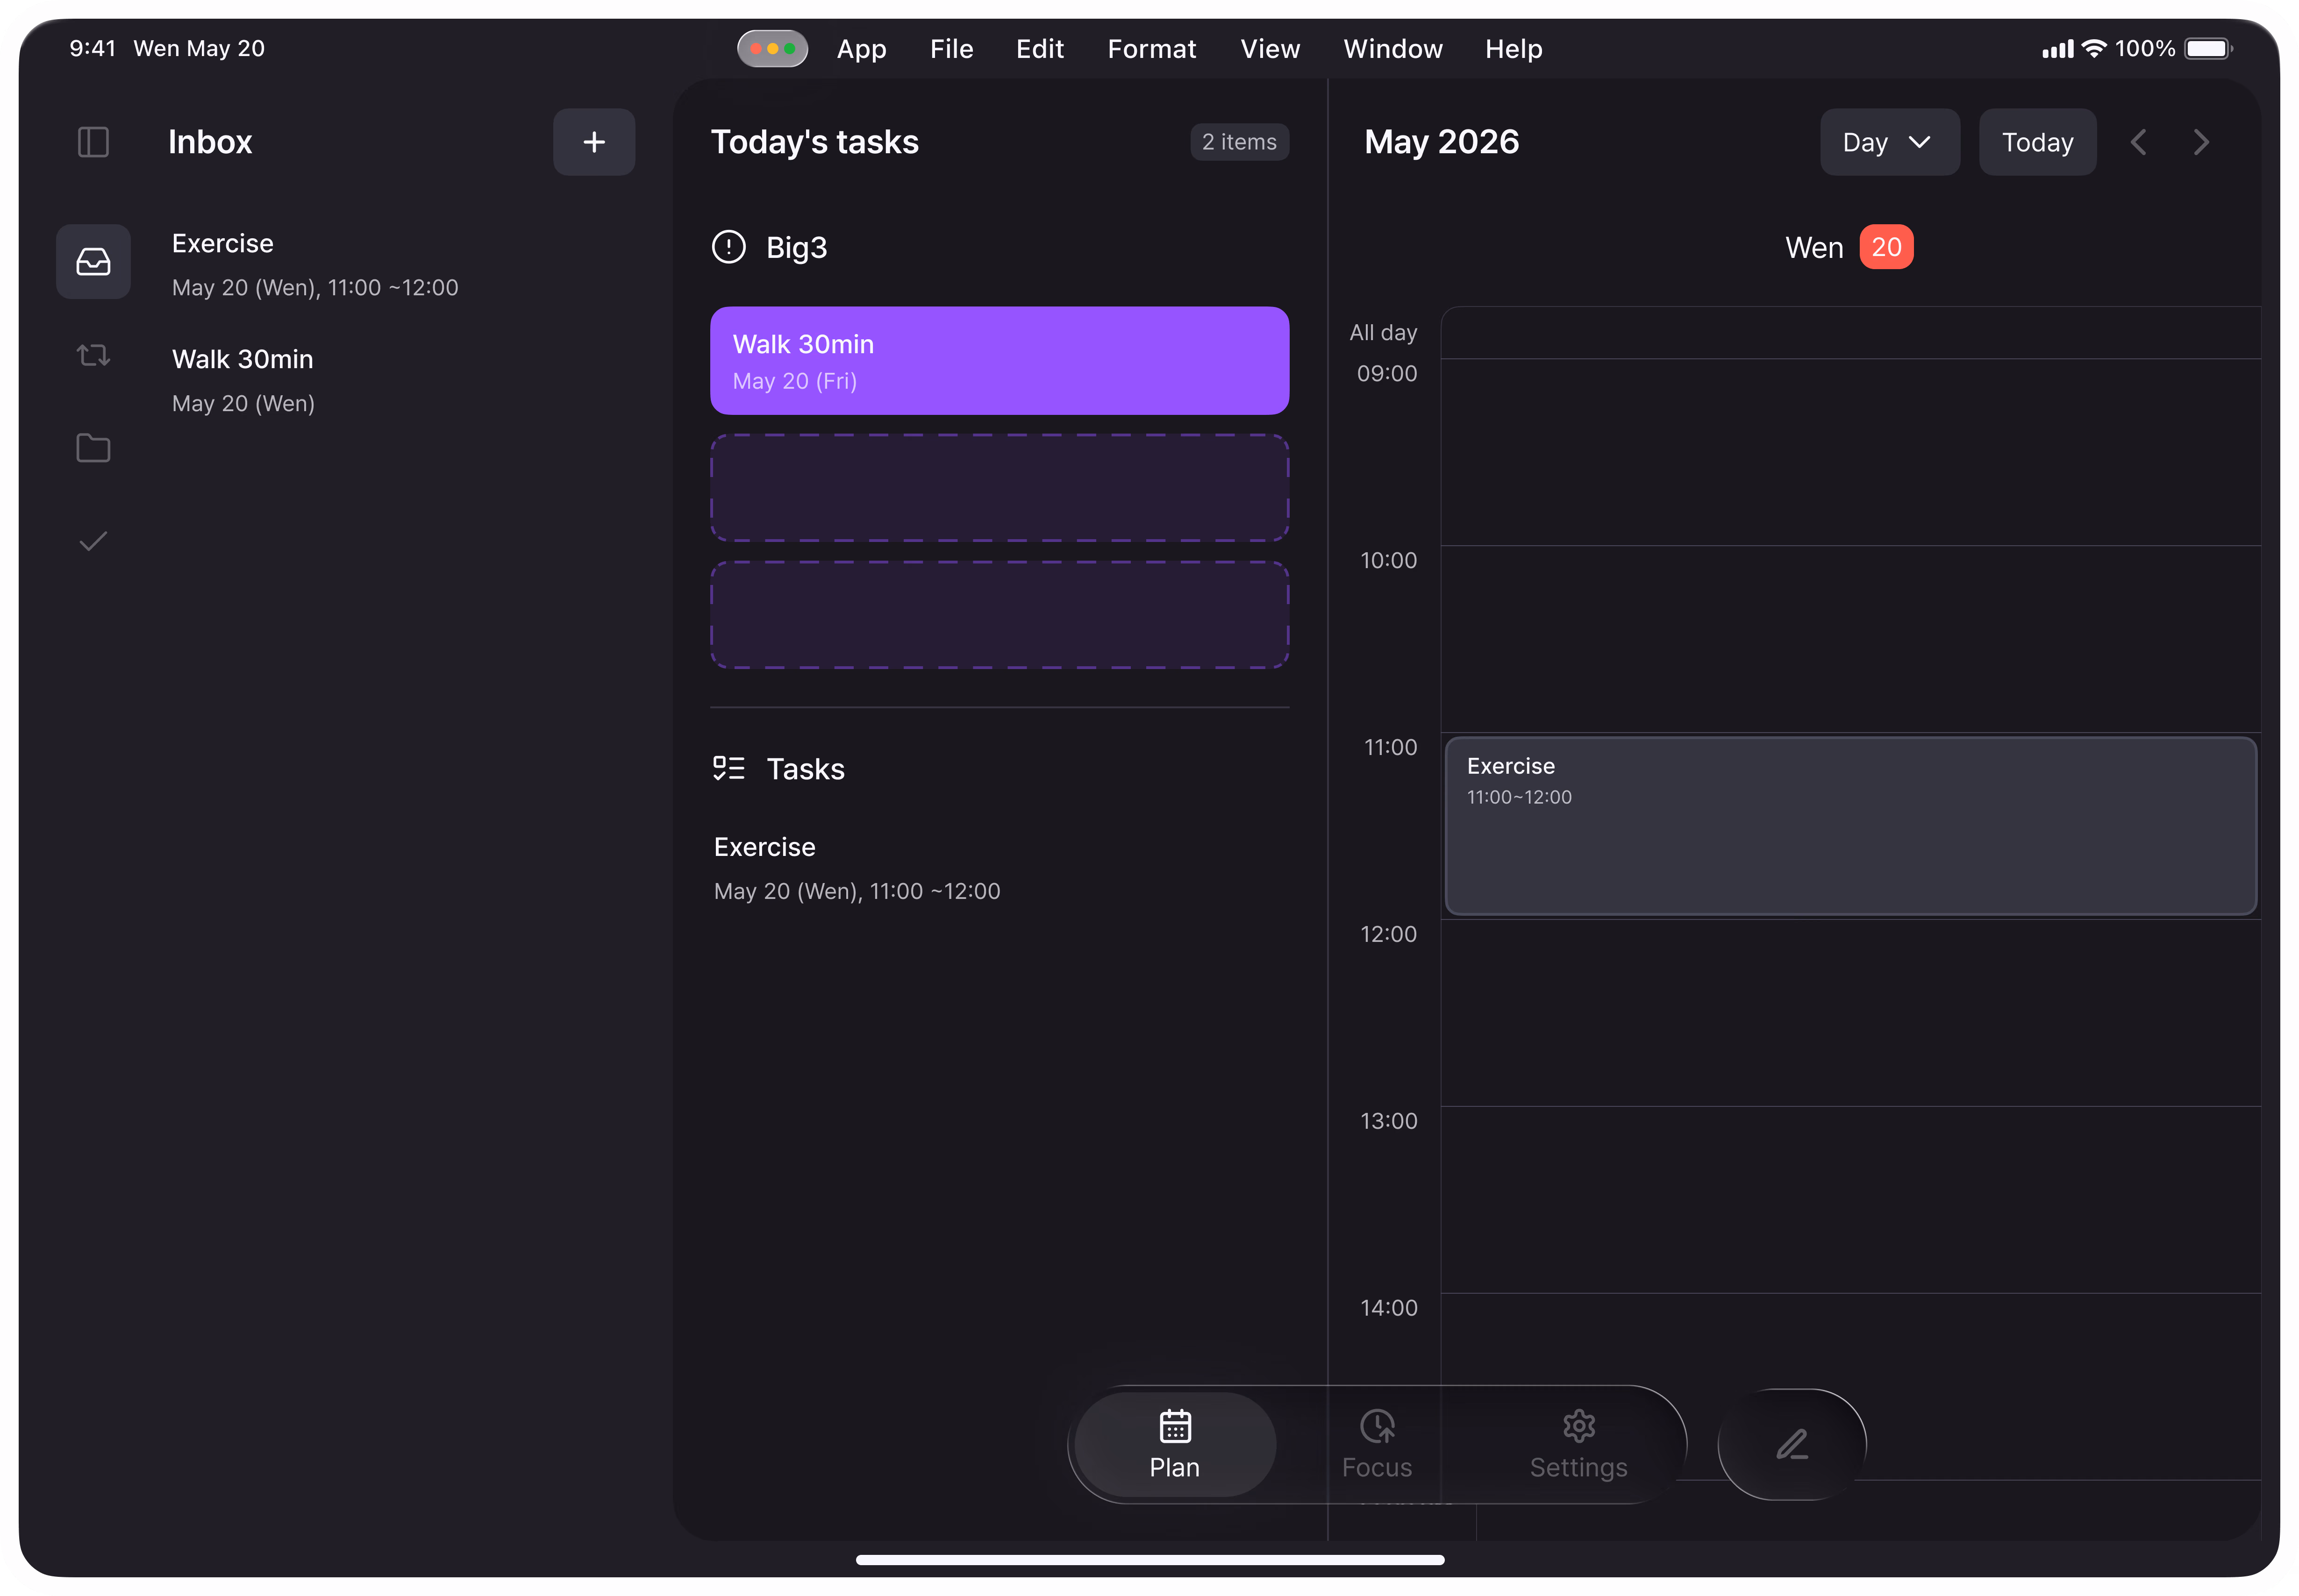Click the 12:00 time slot
Viewport: 2299px width, 1596px height.
tap(1850, 1013)
